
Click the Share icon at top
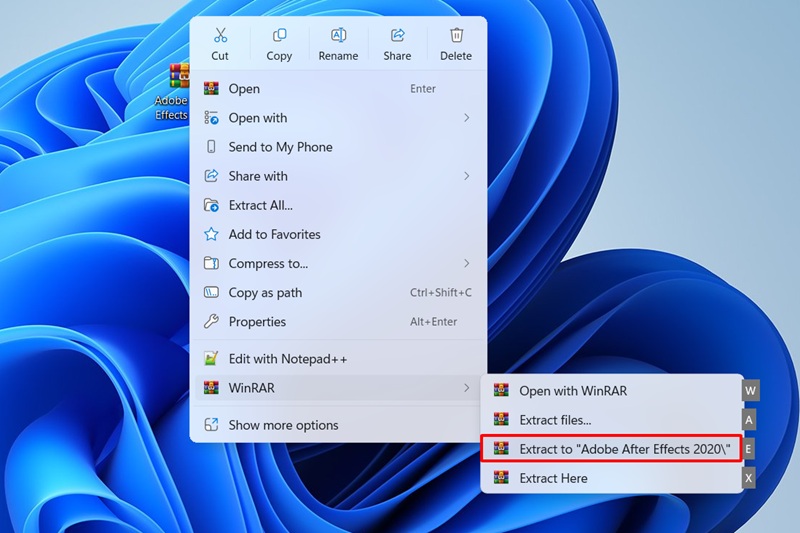point(397,35)
